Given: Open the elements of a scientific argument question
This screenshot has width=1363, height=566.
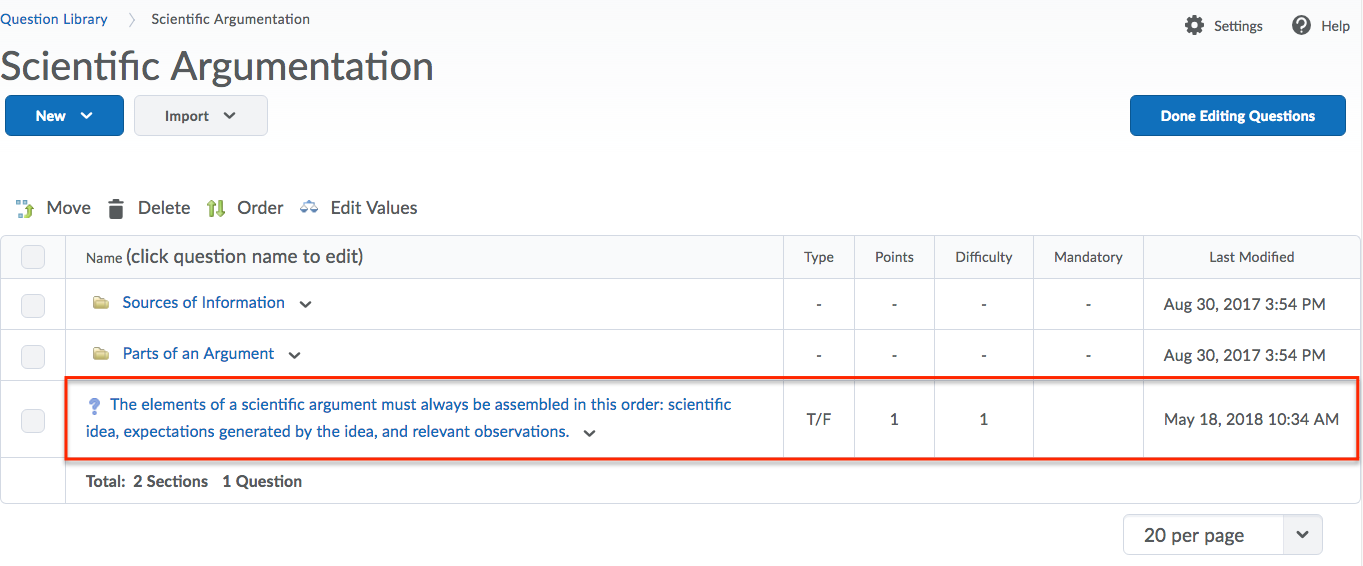Looking at the screenshot, I should (420, 418).
